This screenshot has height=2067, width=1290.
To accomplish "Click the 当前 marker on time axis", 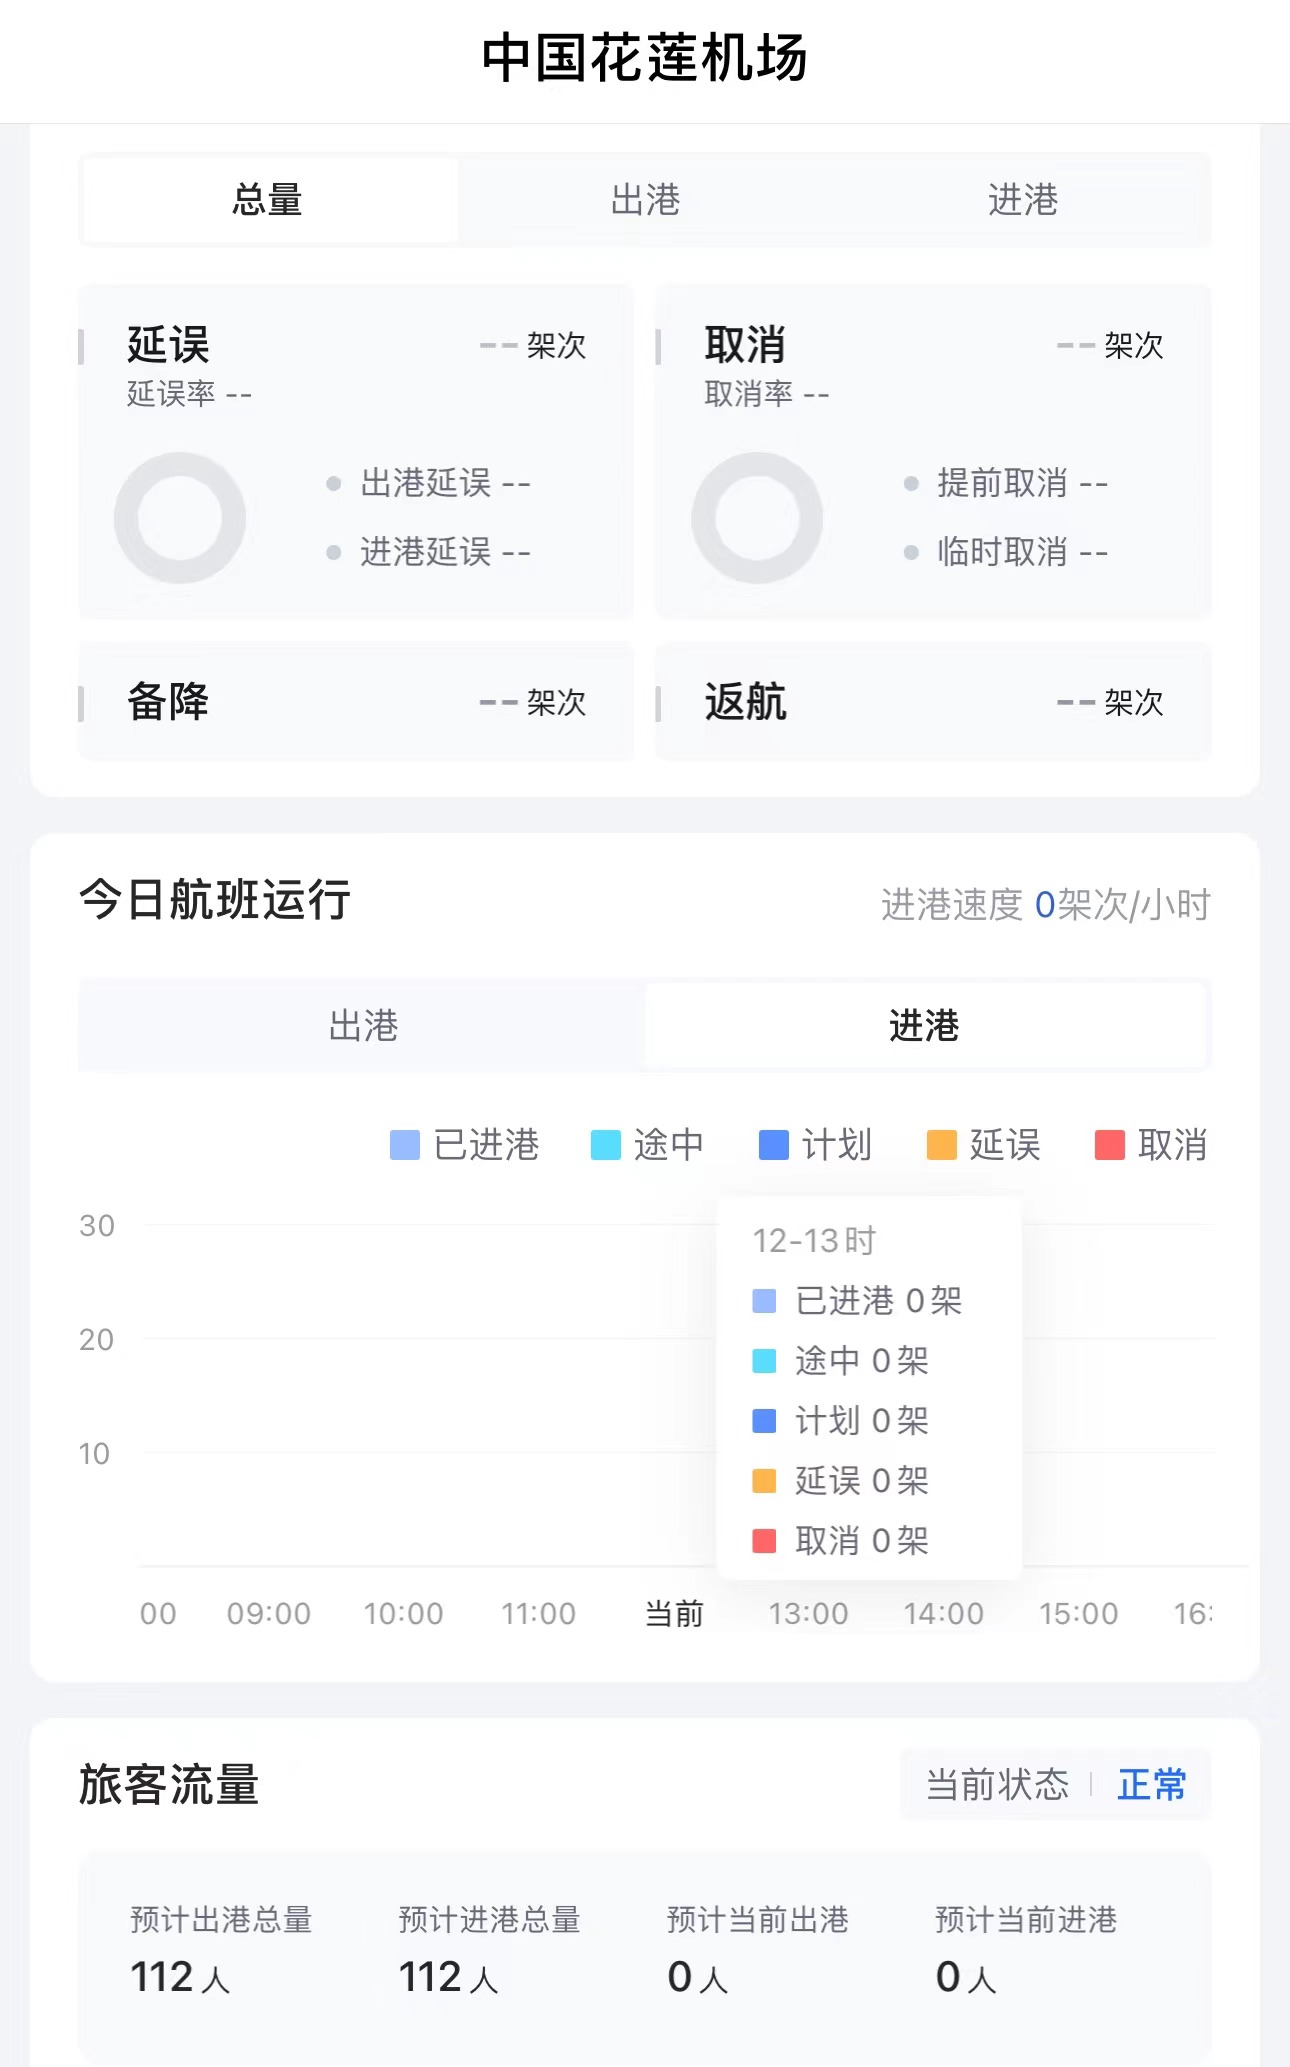I will tap(674, 1613).
